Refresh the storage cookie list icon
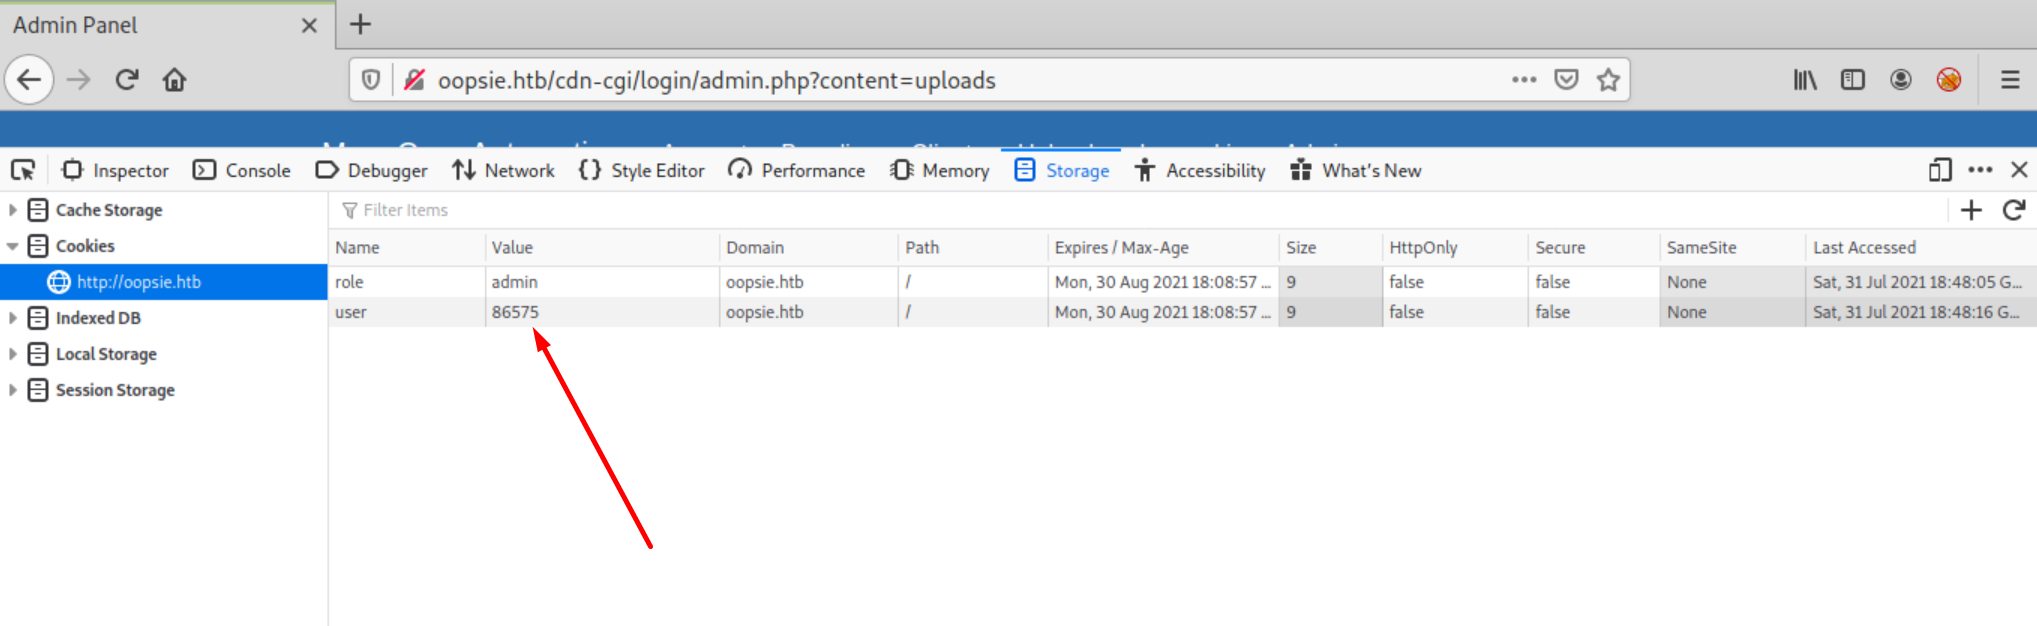 tap(2014, 210)
